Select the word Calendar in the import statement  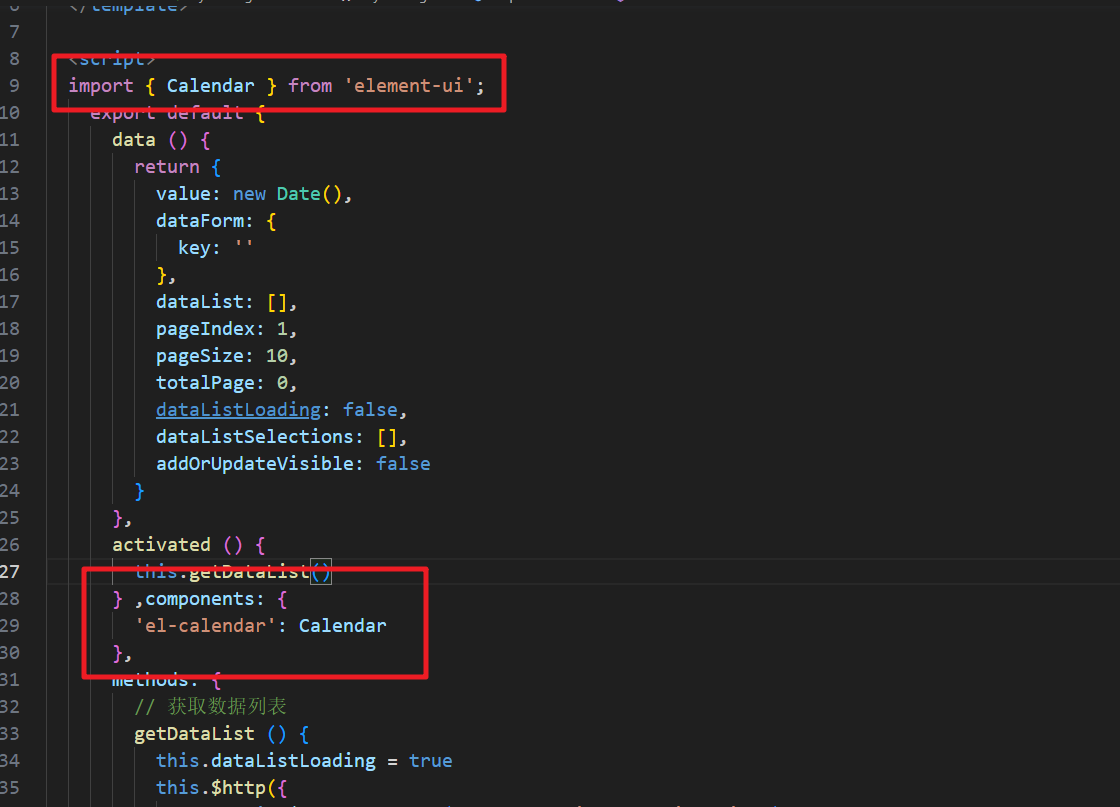click(210, 86)
